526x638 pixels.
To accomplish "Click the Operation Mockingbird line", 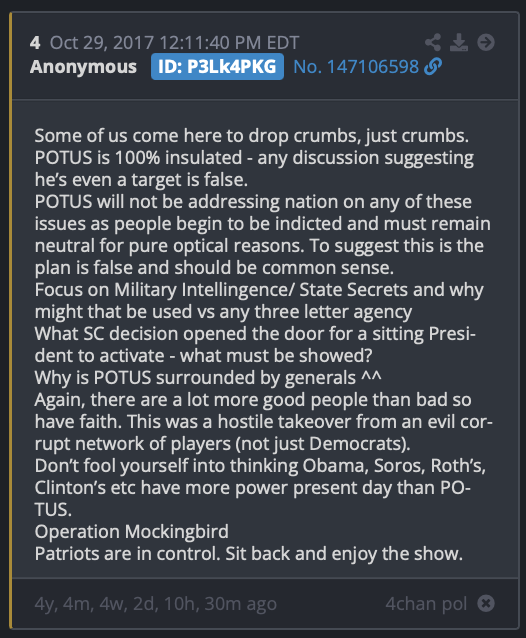I will pos(131,531).
